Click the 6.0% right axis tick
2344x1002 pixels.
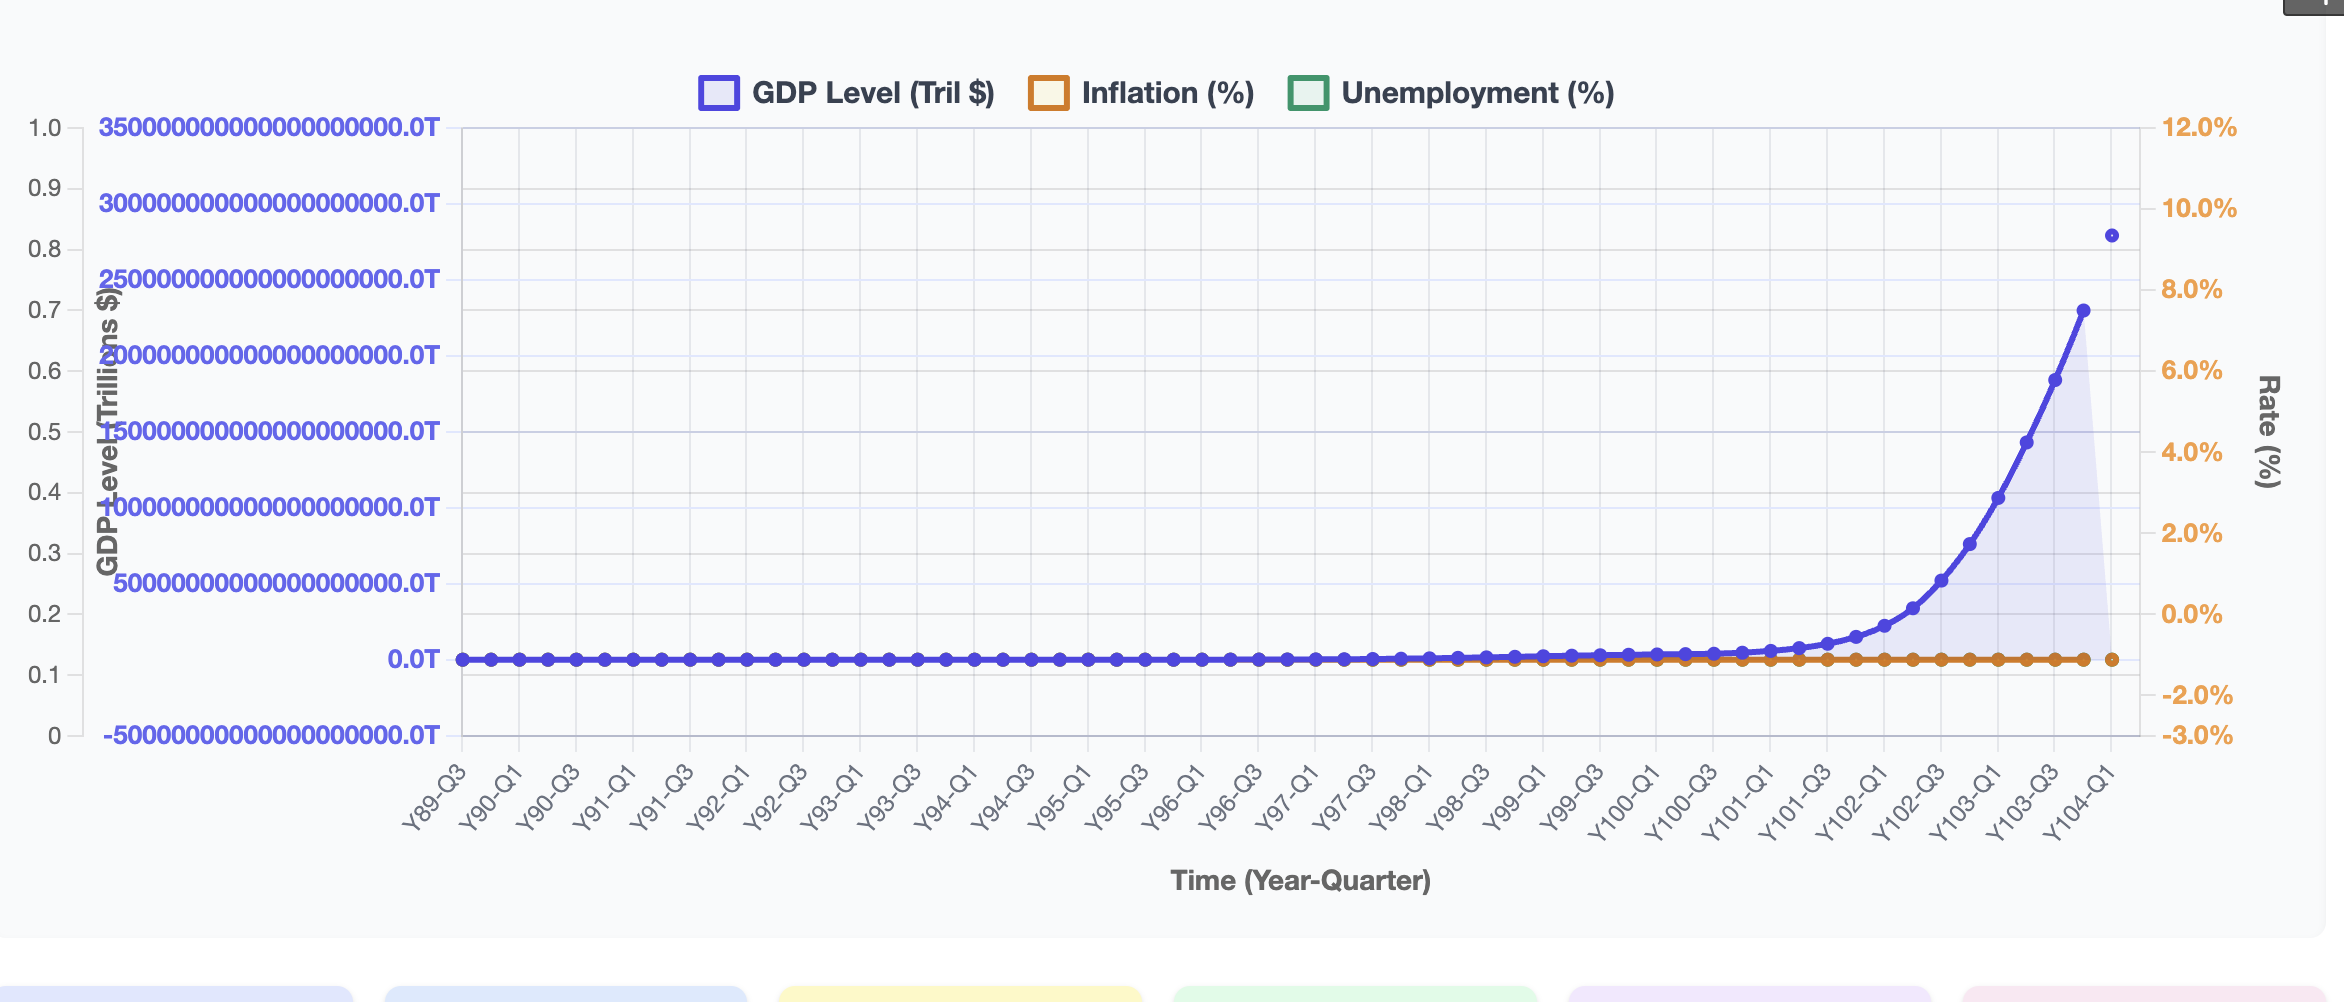[x=2192, y=371]
